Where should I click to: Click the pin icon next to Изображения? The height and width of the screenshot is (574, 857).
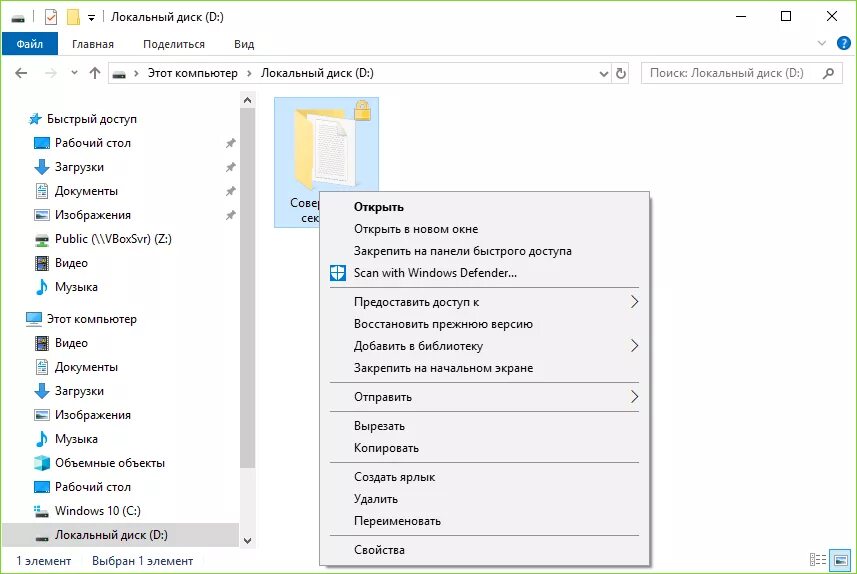[231, 215]
